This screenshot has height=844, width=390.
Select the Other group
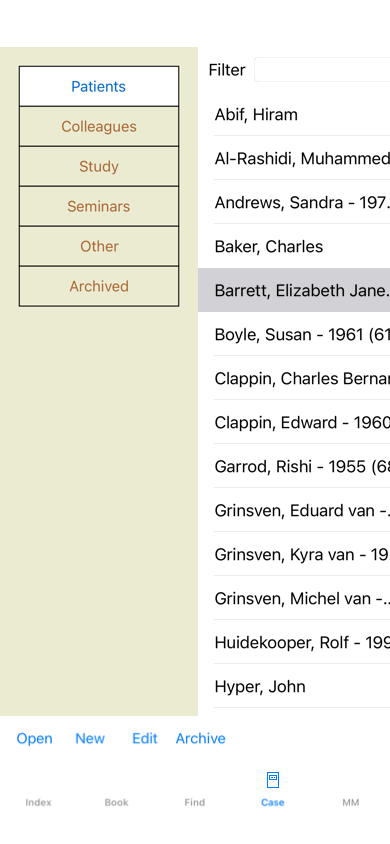[x=99, y=246]
